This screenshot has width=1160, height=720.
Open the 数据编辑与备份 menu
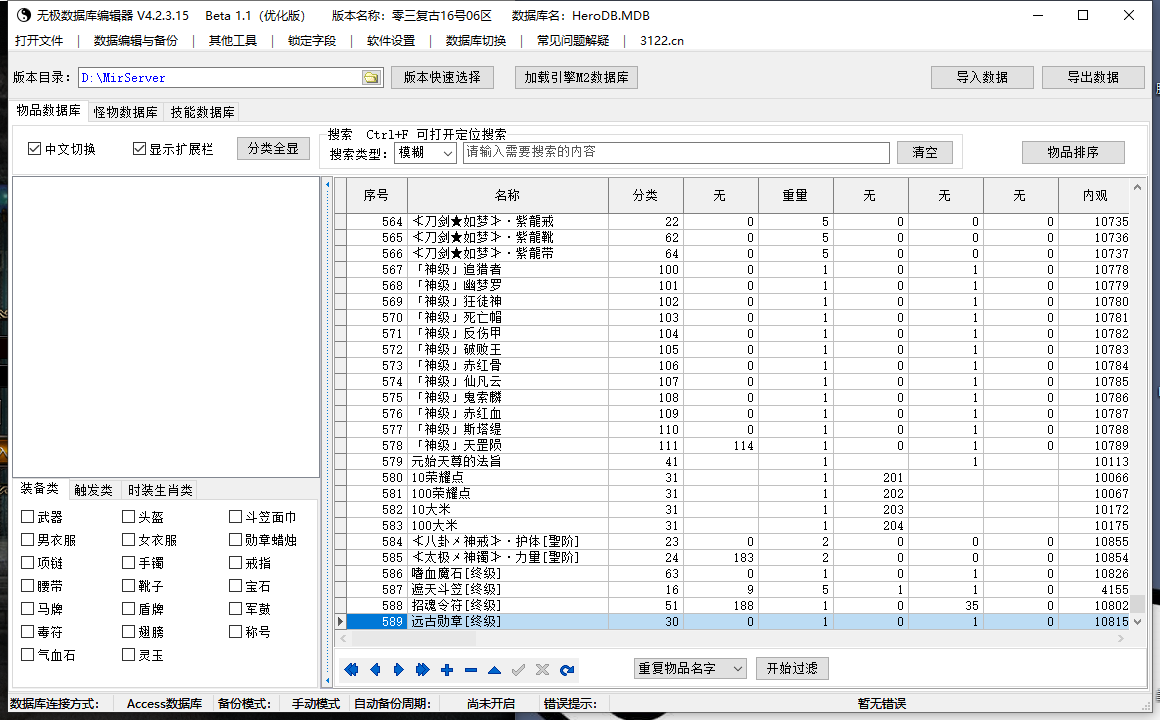(136, 41)
